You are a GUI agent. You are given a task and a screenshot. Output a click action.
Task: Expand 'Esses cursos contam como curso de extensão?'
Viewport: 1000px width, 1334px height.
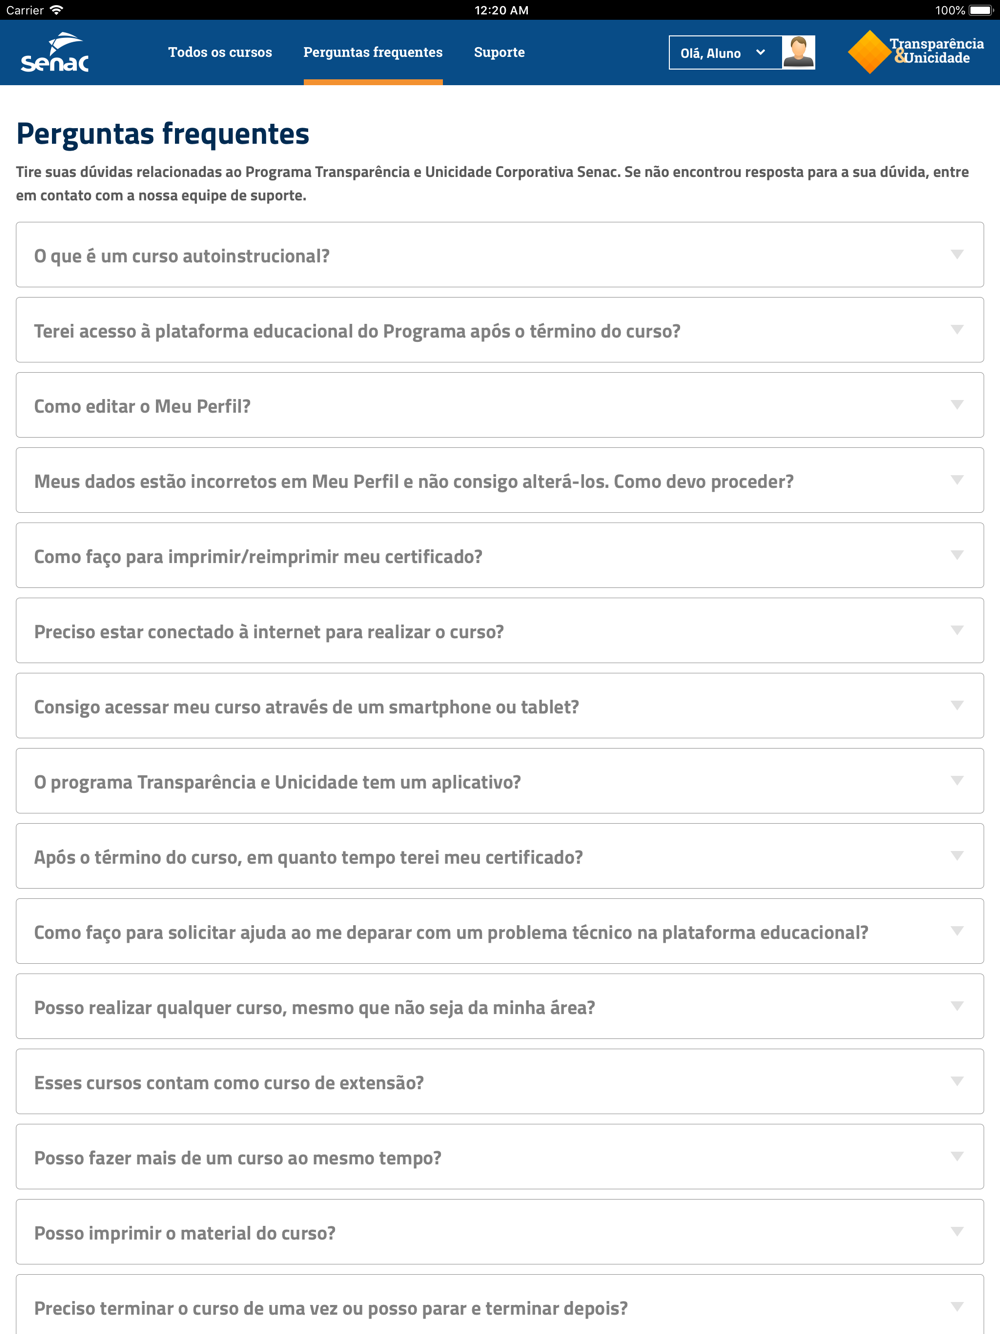pyautogui.click(x=229, y=1082)
